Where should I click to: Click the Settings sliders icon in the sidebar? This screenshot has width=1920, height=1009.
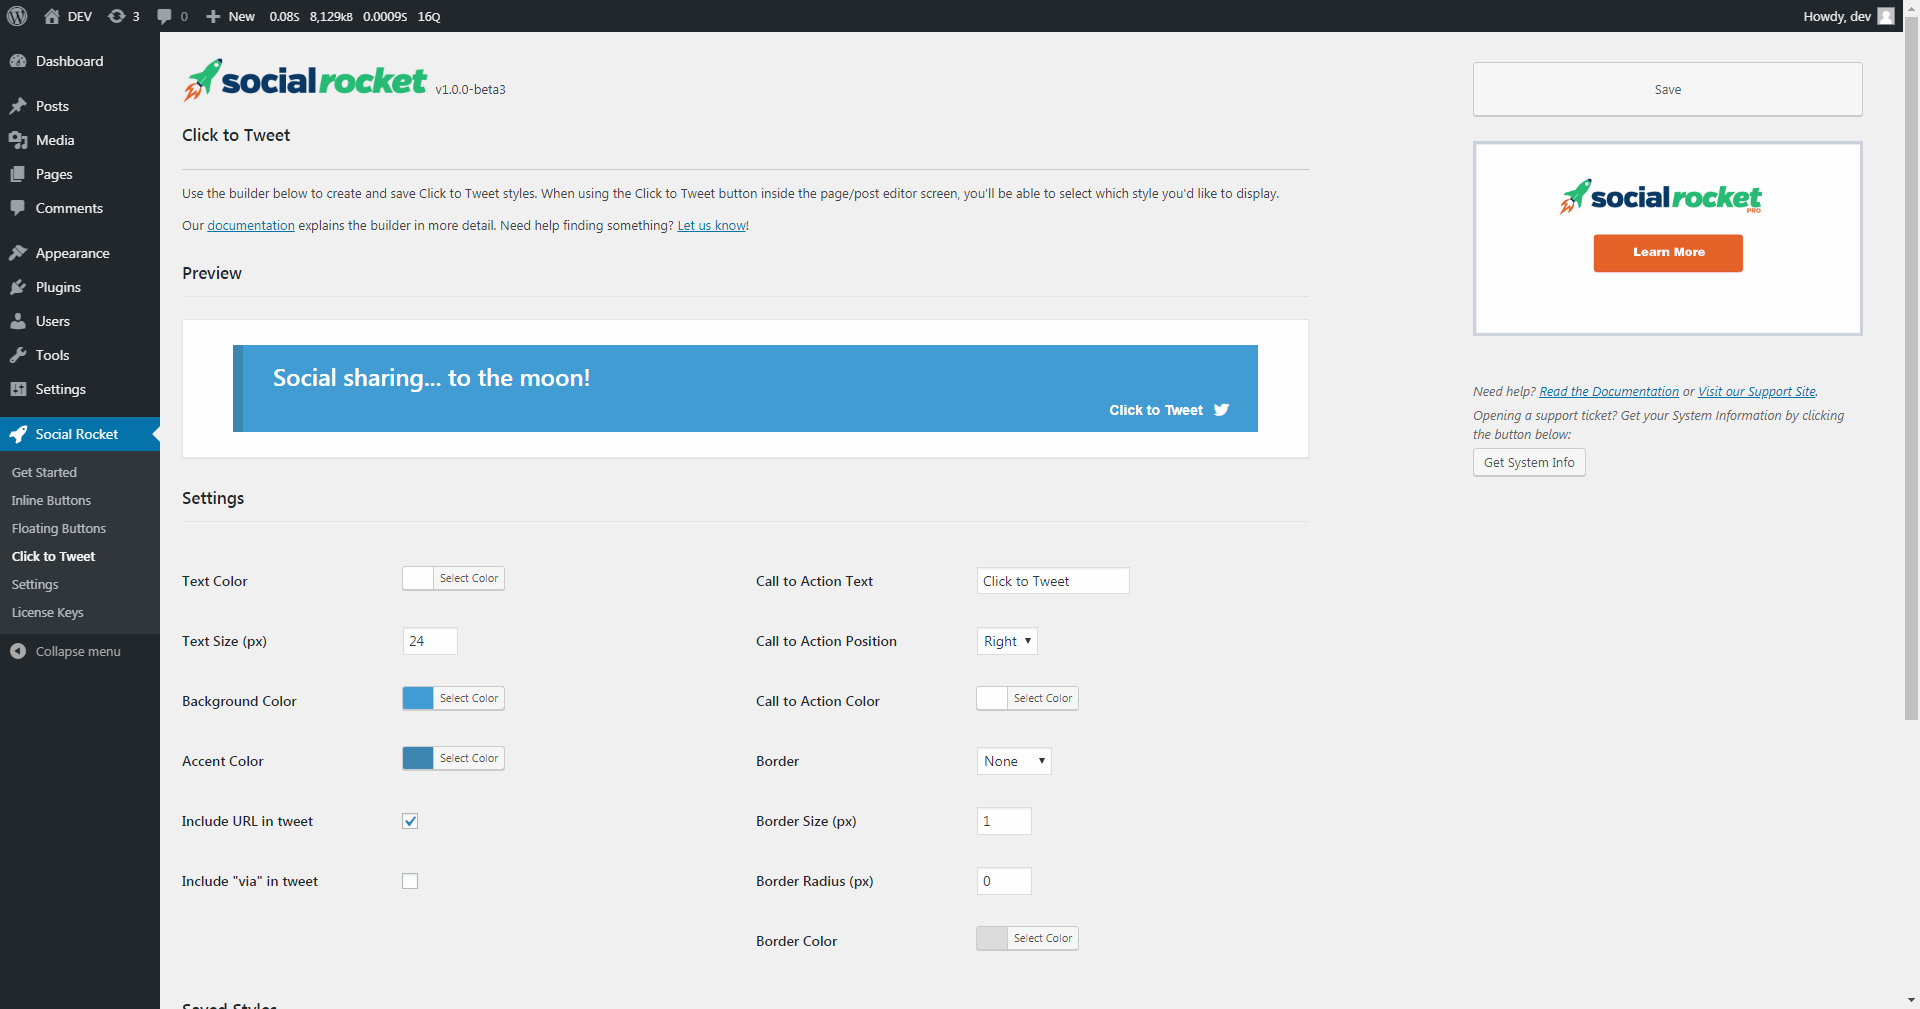coord(18,389)
